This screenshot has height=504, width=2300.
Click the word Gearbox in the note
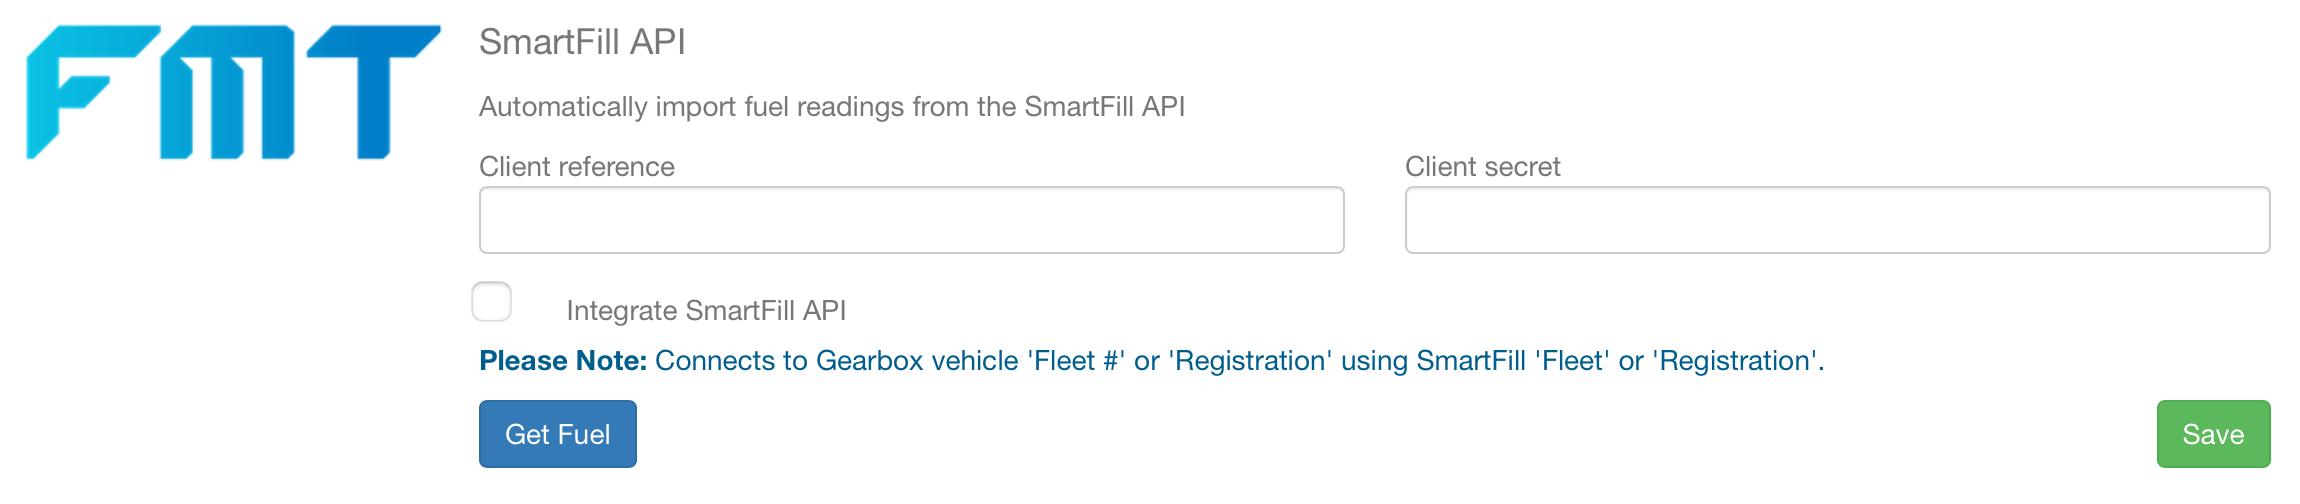(x=870, y=361)
